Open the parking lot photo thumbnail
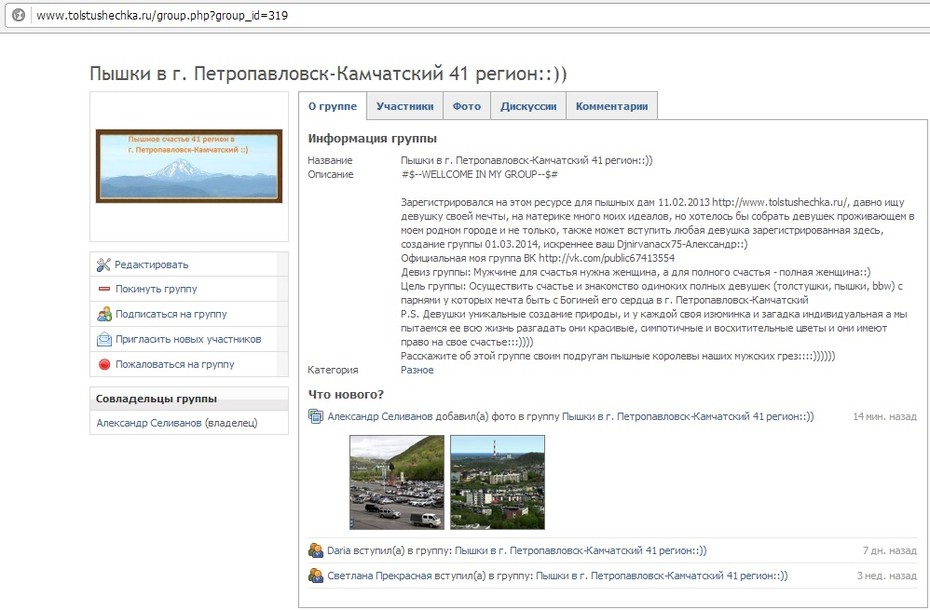 tap(397, 482)
